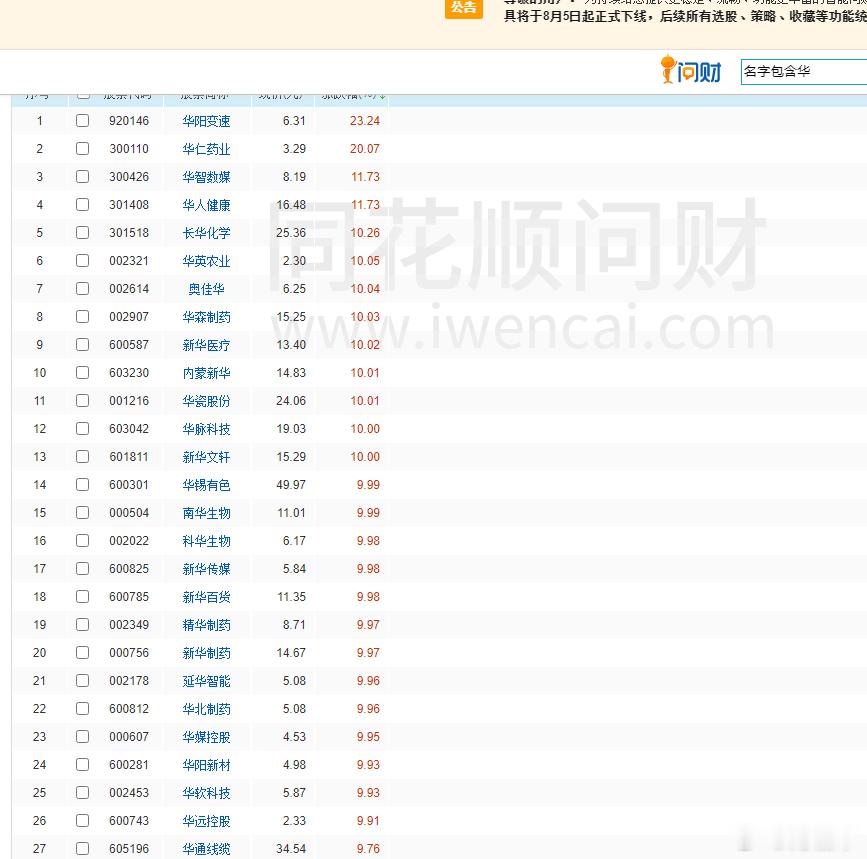Screen dimensions: 867x859
Task: Open the 新华传媒 link
Action: tap(206, 569)
